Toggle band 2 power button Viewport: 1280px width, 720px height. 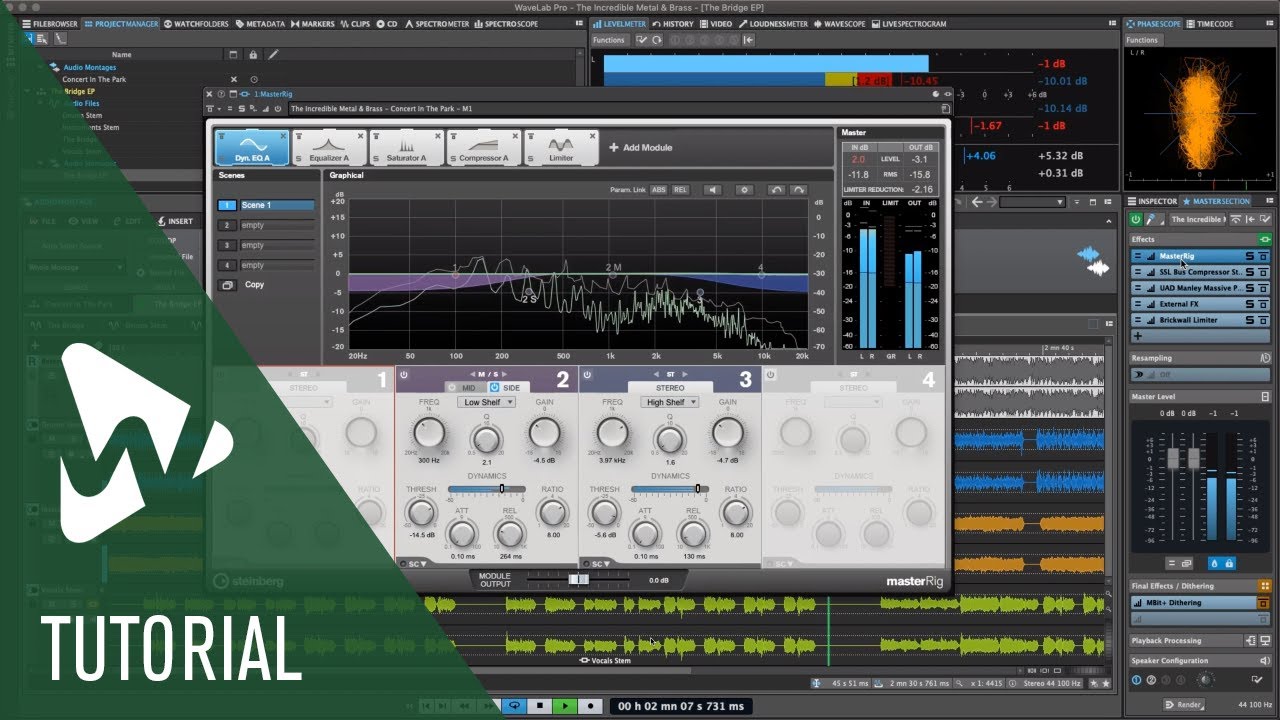coord(405,375)
